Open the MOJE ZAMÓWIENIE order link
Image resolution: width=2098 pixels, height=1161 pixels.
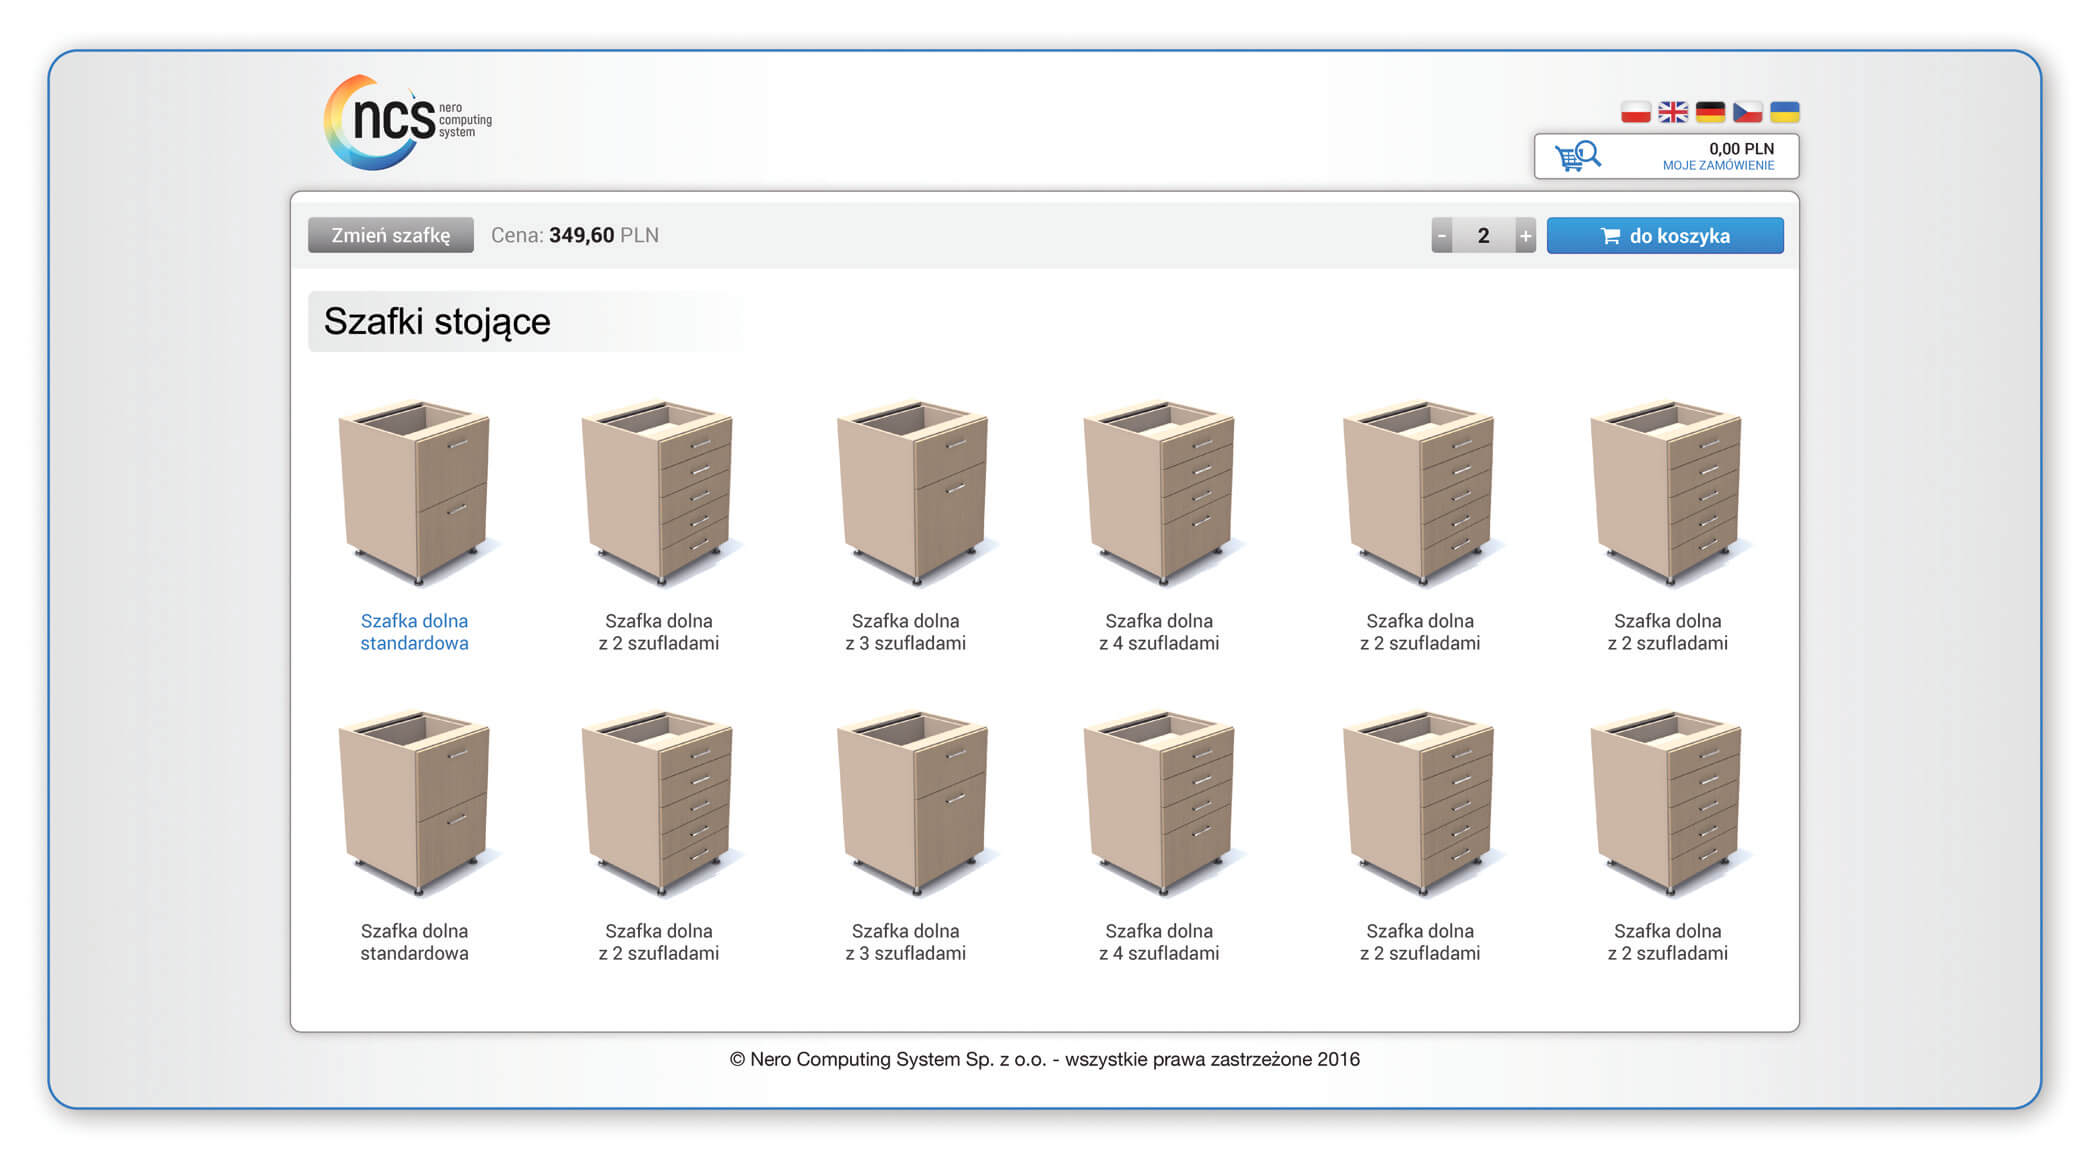pyautogui.click(x=1717, y=166)
